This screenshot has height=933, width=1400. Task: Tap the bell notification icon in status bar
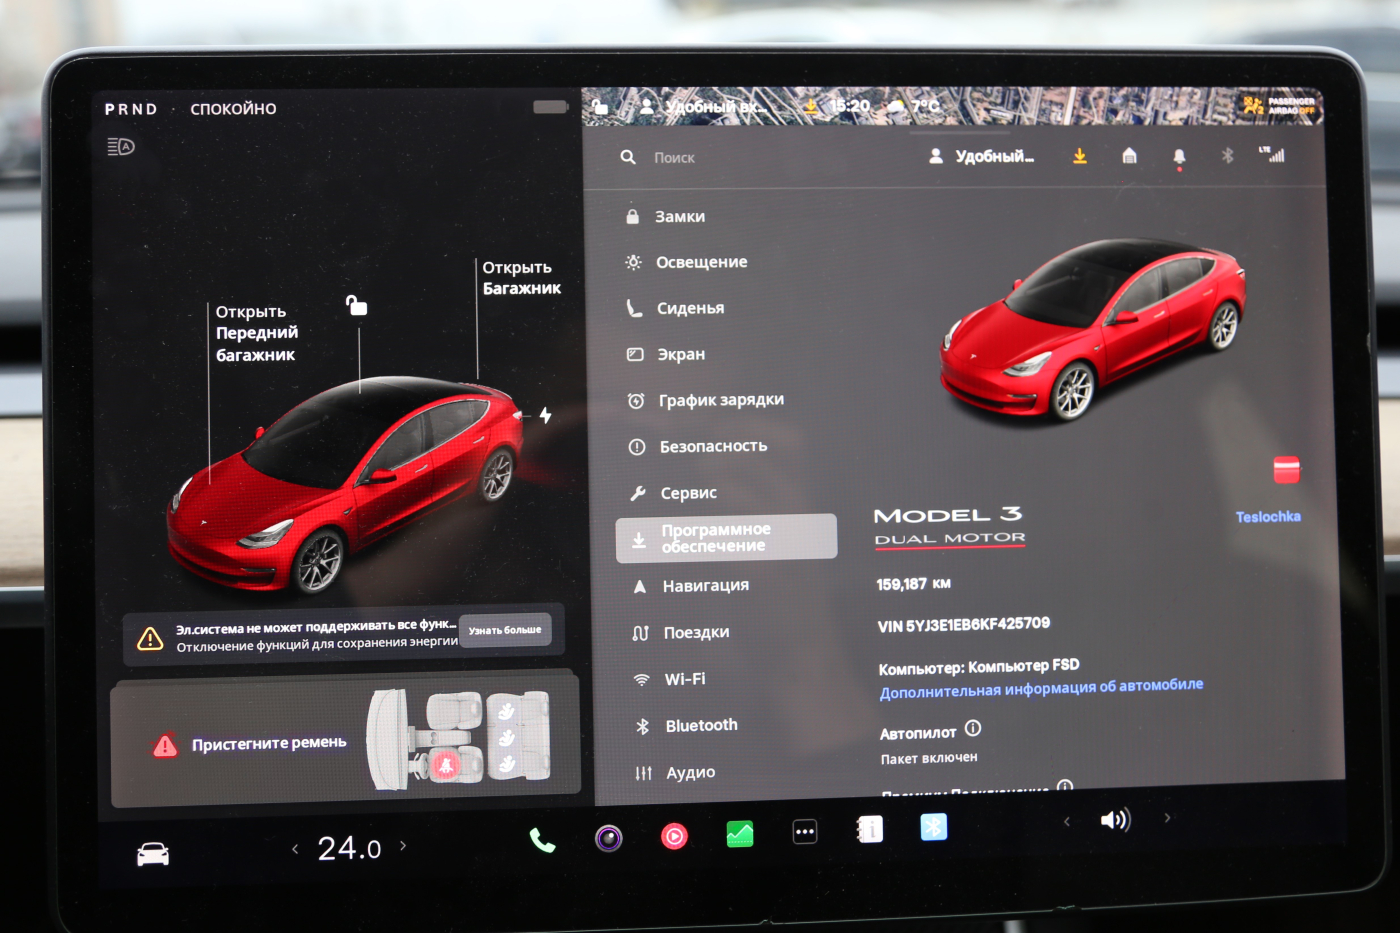(x=1178, y=156)
